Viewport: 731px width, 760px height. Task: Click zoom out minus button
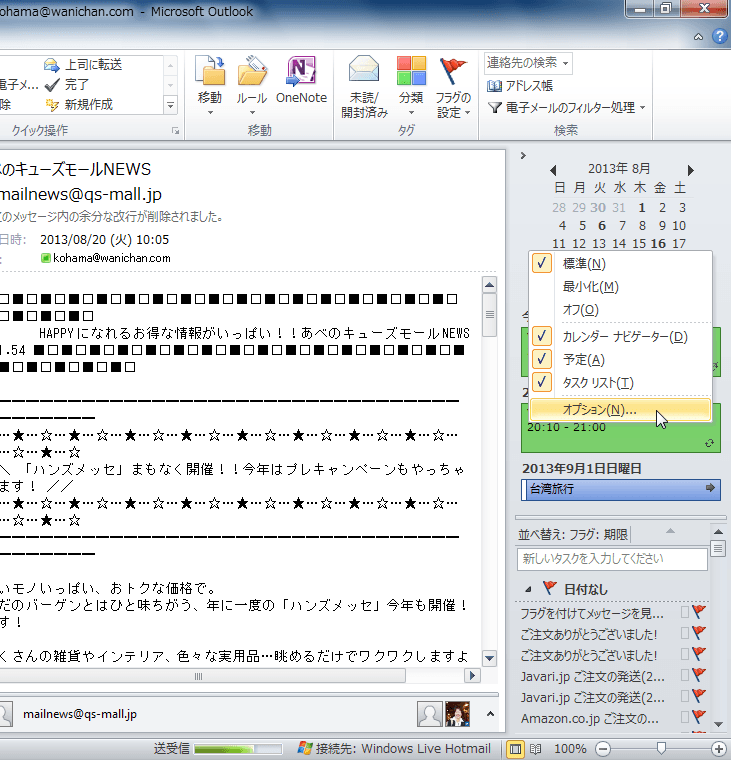[603, 749]
